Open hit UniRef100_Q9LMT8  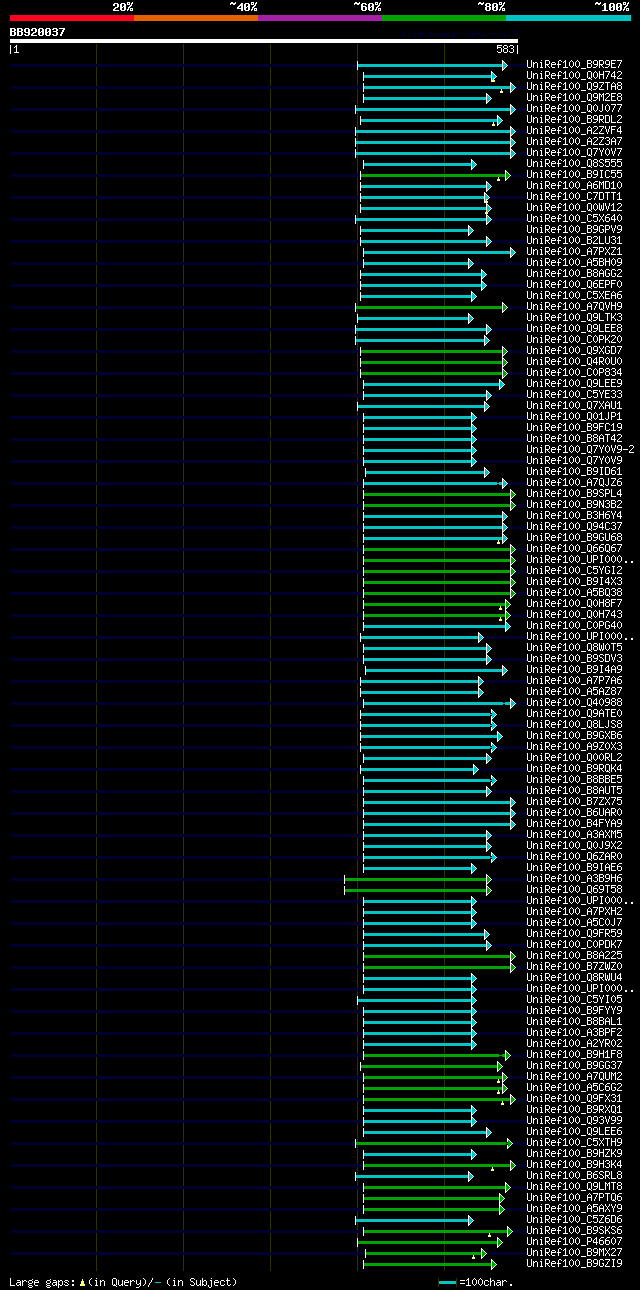574,1186
